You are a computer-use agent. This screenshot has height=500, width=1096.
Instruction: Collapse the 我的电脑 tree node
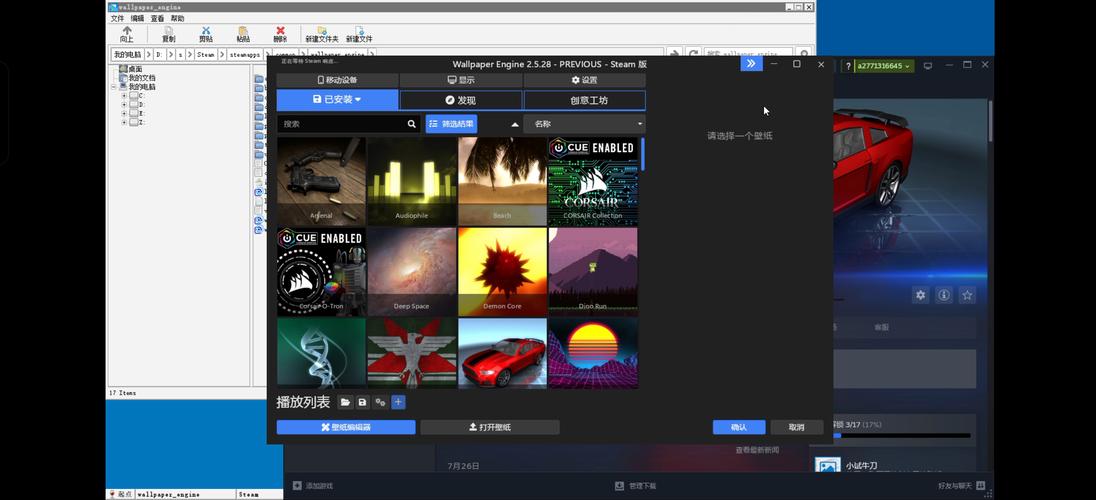(x=114, y=87)
